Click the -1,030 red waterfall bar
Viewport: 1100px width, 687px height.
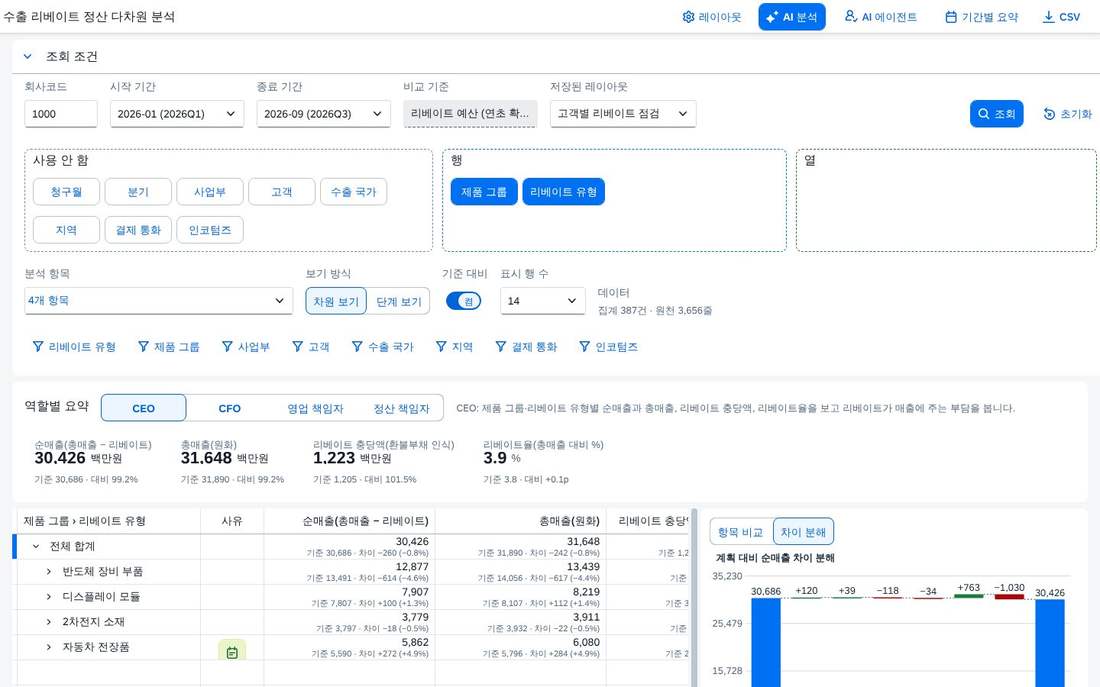tap(1009, 596)
